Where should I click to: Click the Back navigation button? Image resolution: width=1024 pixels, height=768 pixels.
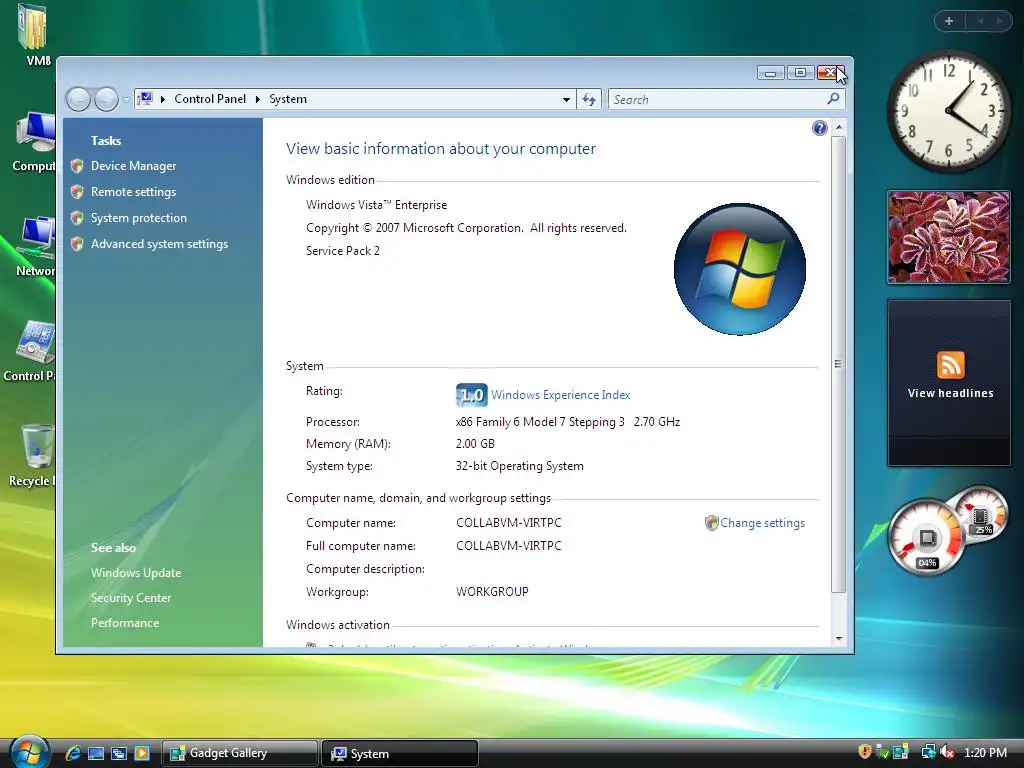pyautogui.click(x=78, y=99)
